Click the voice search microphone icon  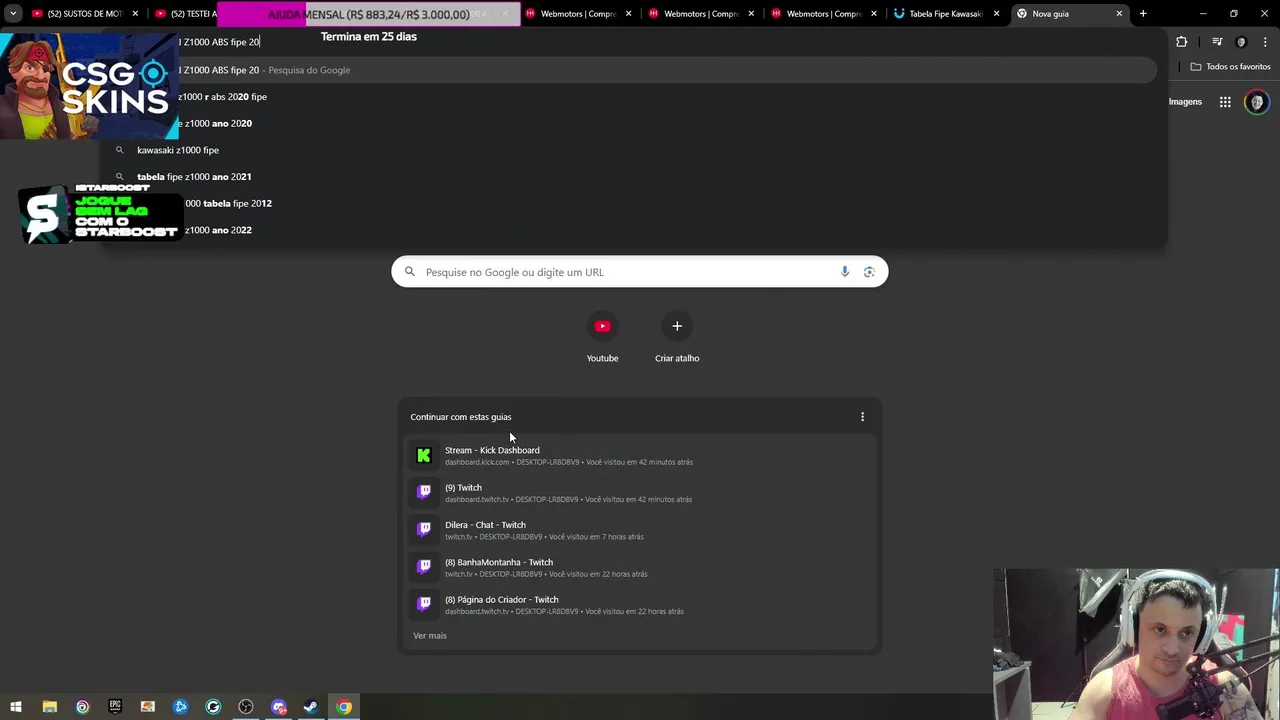coord(845,272)
